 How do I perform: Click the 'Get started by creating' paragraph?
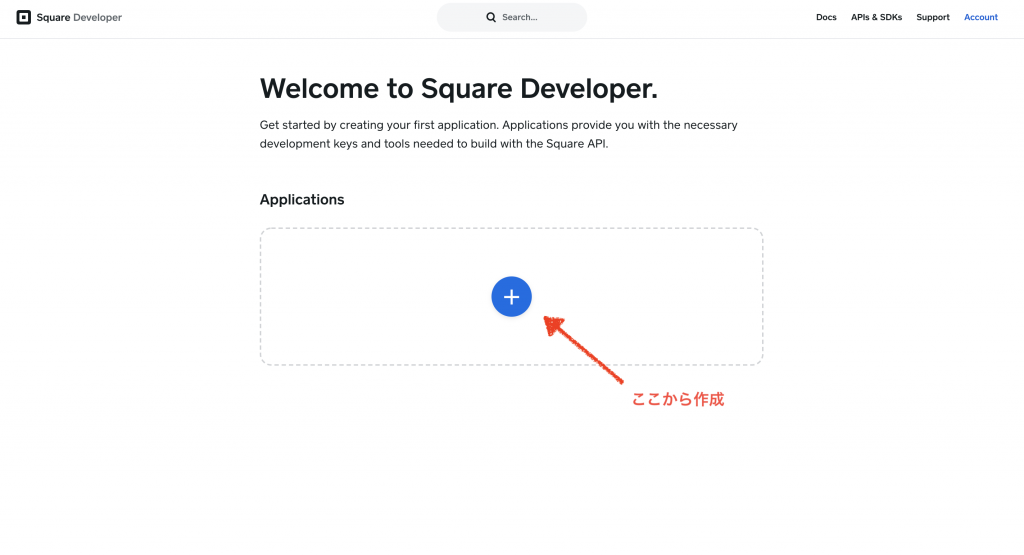click(x=498, y=134)
